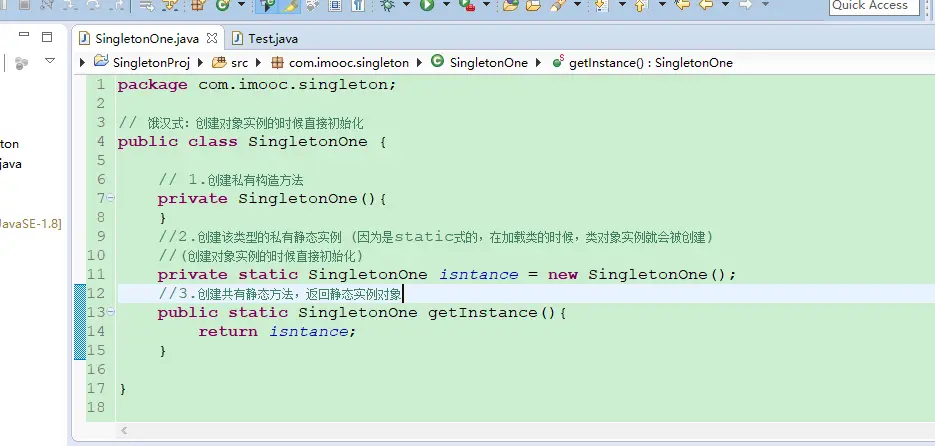Click the Forward navigation arrow icon
Screen dimensions: 935x446
(745, 5)
